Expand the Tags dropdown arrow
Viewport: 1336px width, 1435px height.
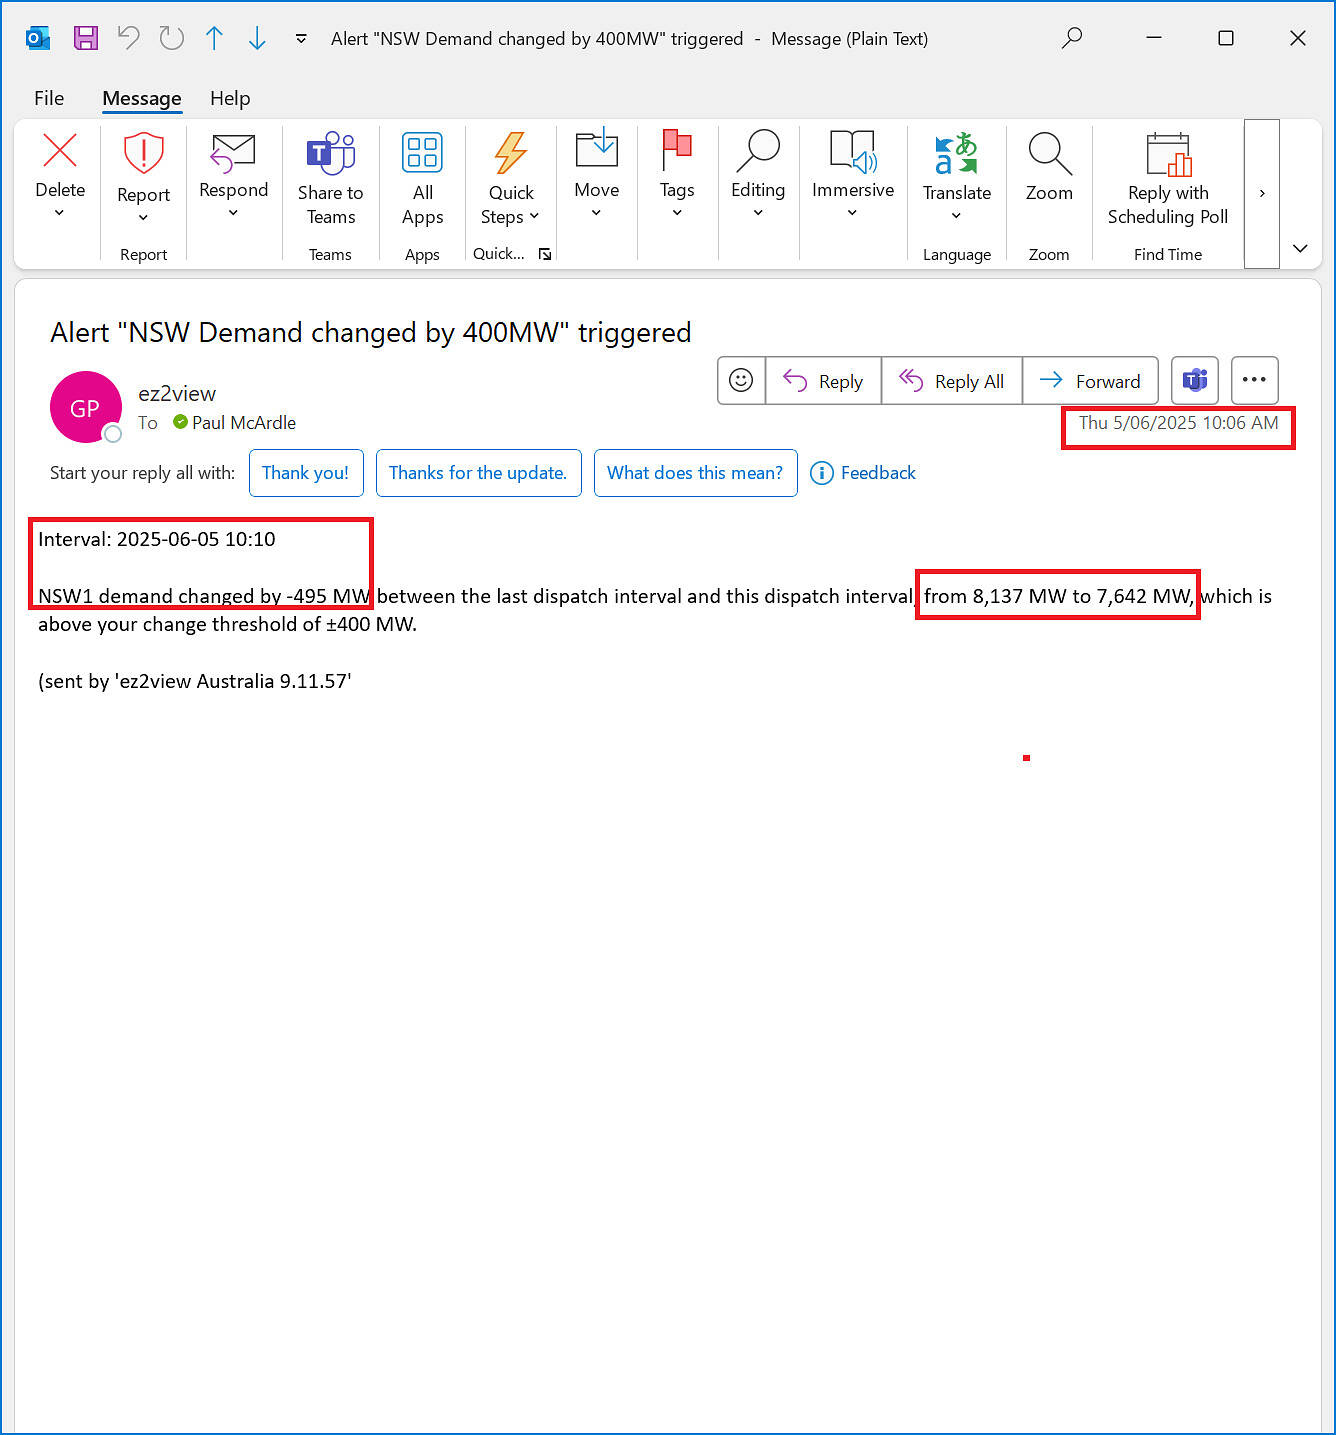[677, 213]
